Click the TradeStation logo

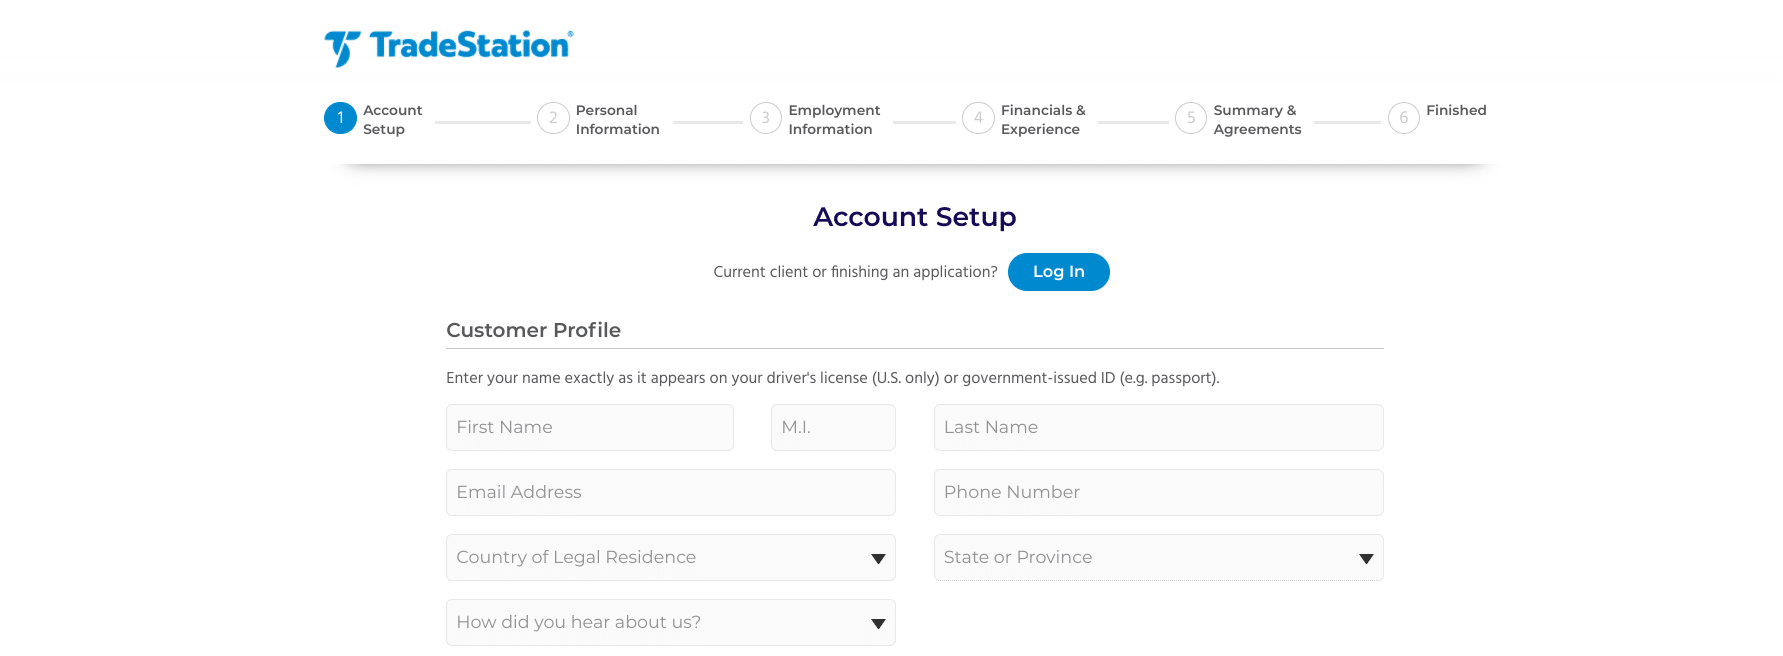pos(446,45)
